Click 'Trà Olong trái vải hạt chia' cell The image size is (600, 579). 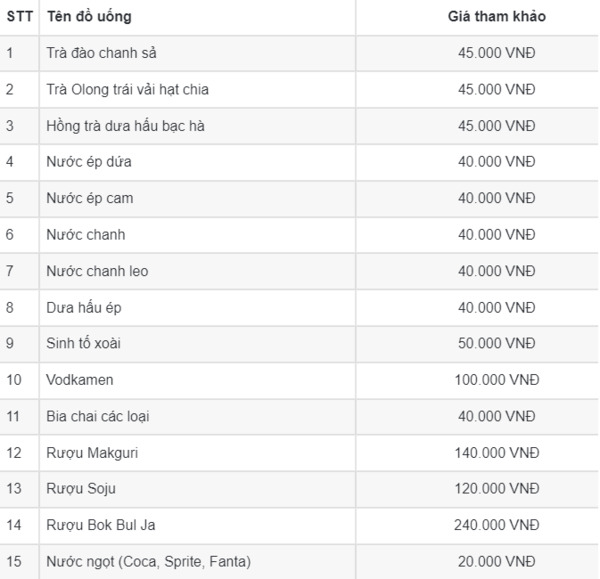127,89
